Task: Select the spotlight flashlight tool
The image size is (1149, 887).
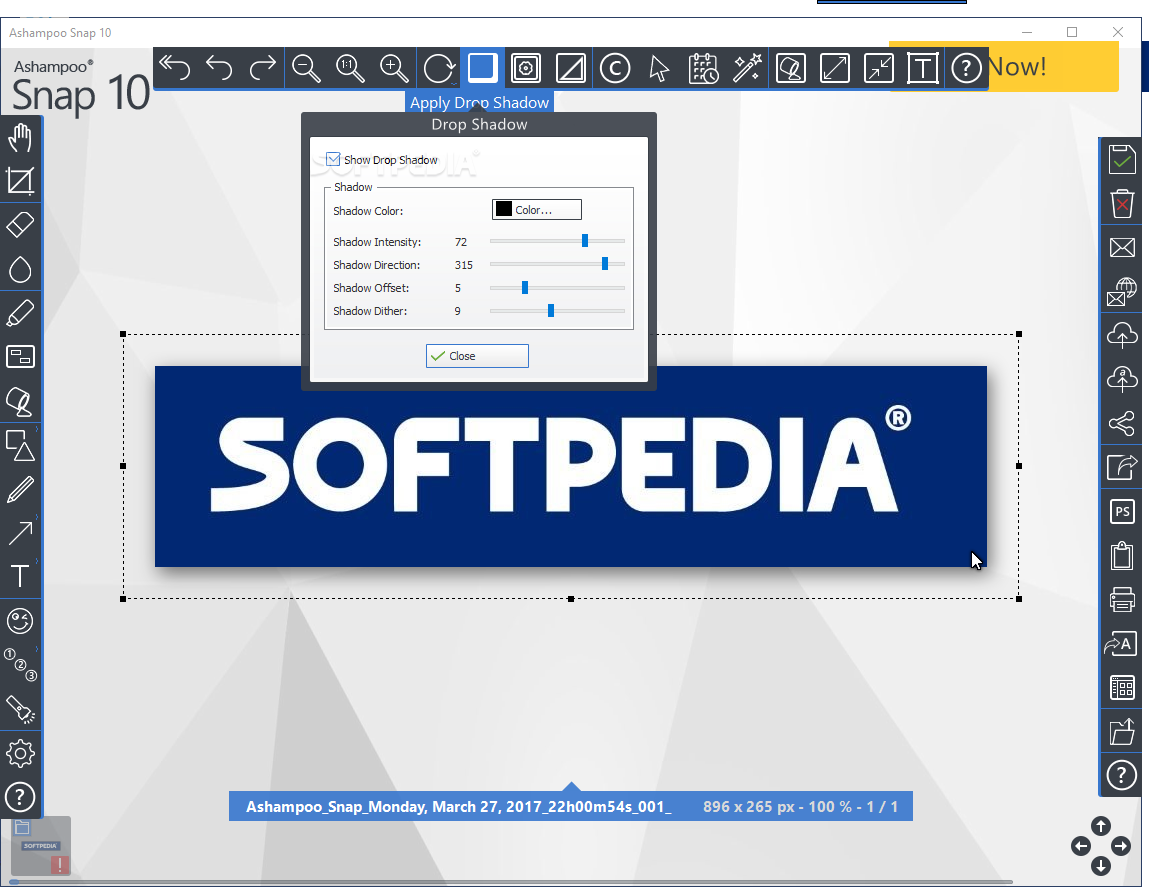Action: [21, 710]
